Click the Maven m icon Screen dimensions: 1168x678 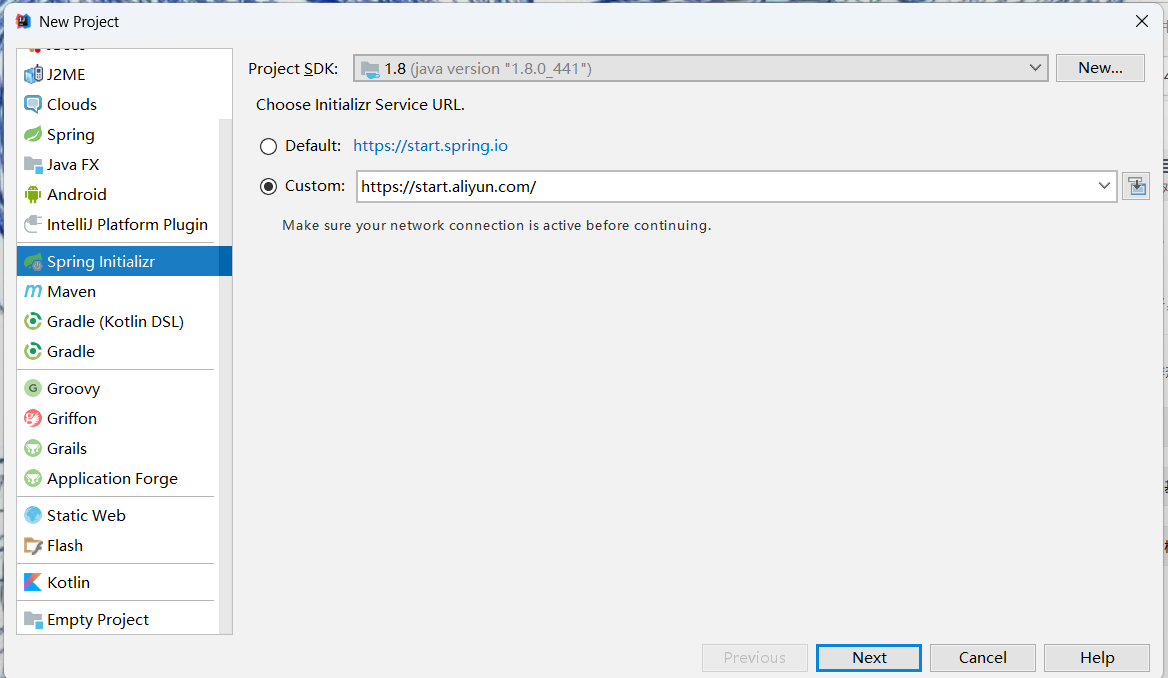coord(33,291)
